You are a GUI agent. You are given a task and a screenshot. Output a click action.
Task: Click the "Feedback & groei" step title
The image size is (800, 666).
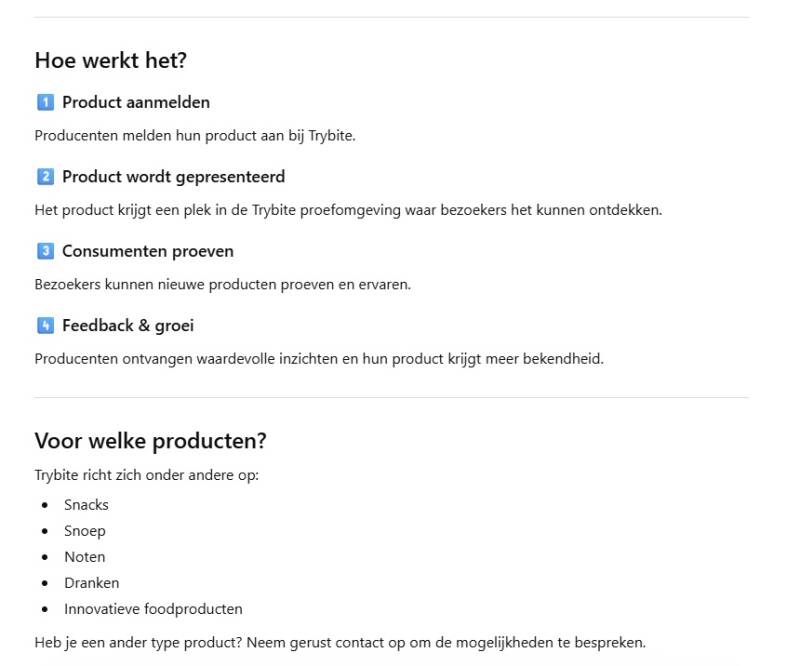click(128, 326)
